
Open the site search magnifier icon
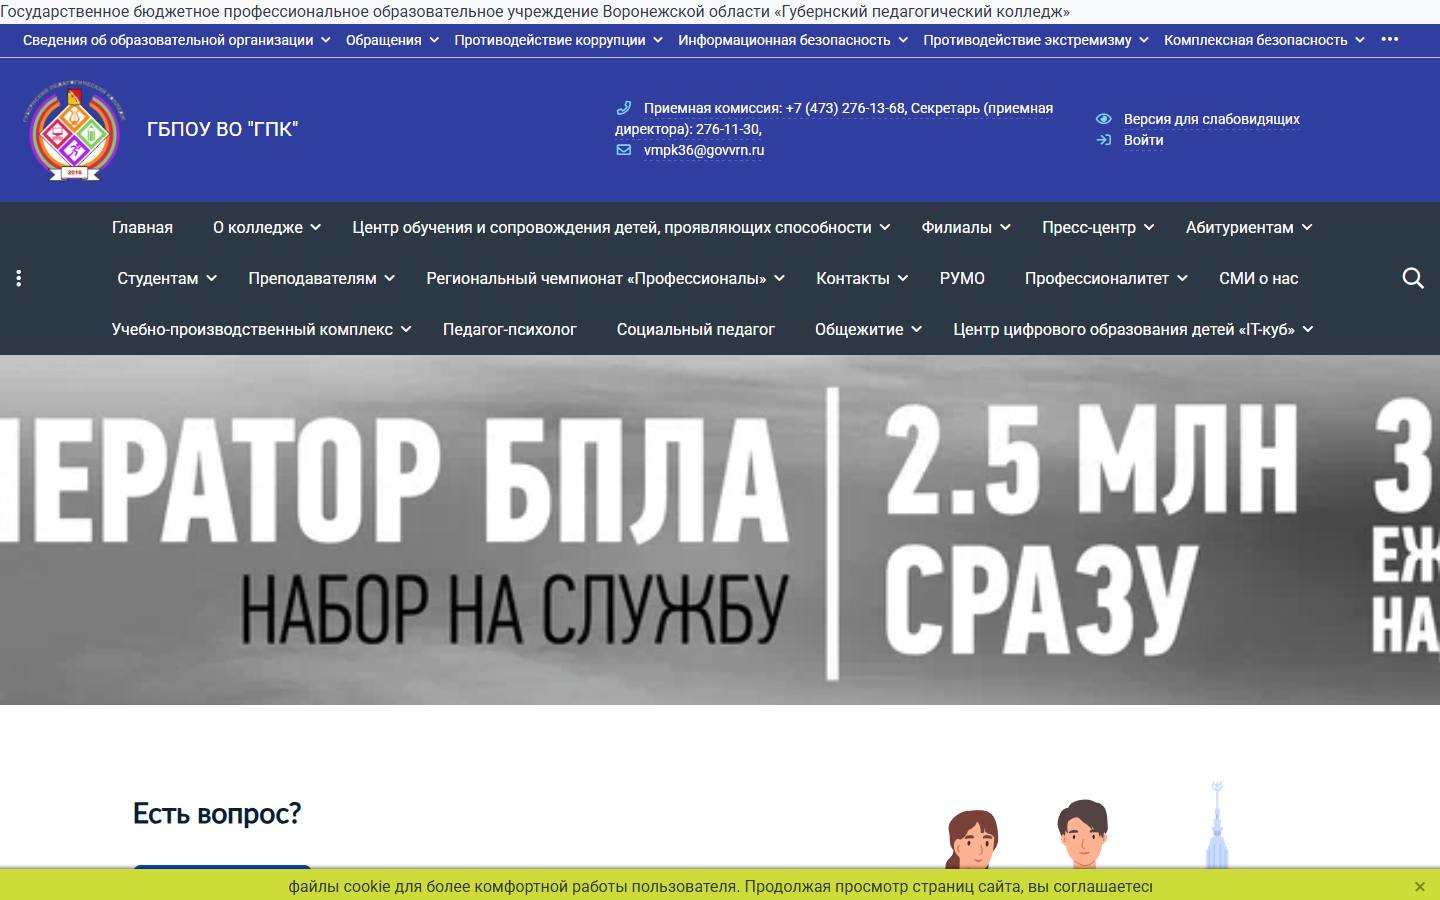pos(1413,278)
